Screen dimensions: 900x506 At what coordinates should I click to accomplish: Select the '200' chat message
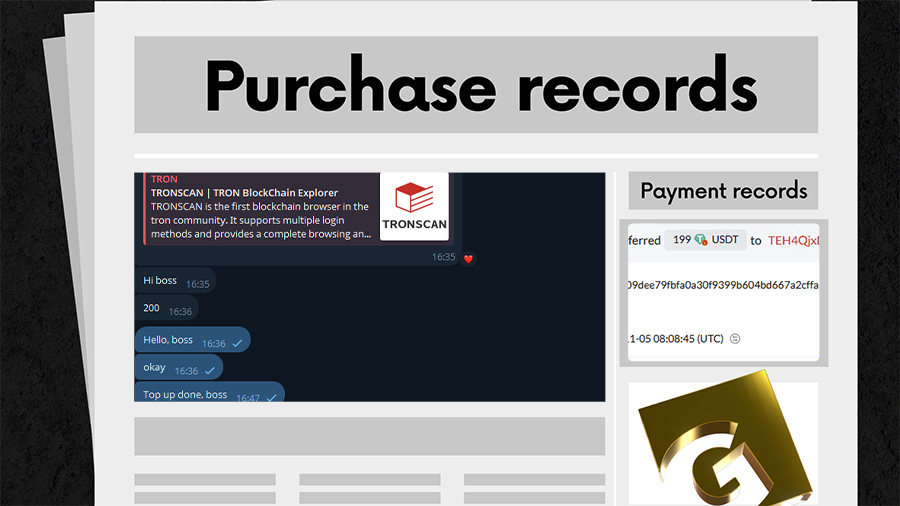(x=166, y=308)
